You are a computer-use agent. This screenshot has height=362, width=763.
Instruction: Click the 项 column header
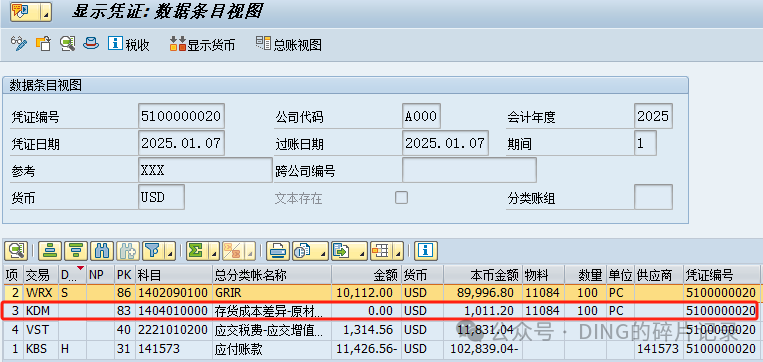point(12,275)
